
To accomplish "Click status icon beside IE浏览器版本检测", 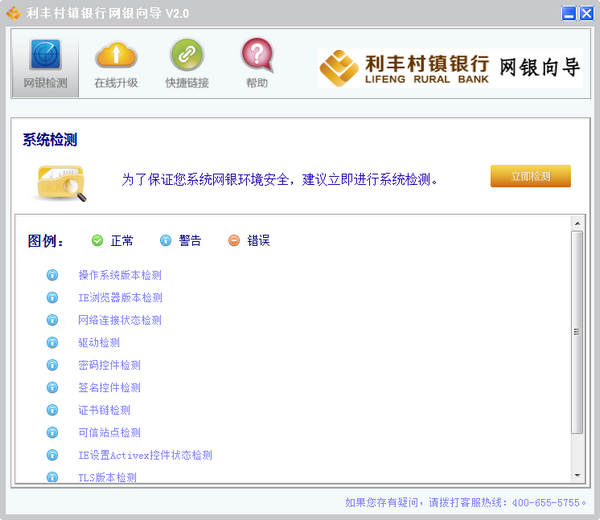I will click(x=52, y=297).
